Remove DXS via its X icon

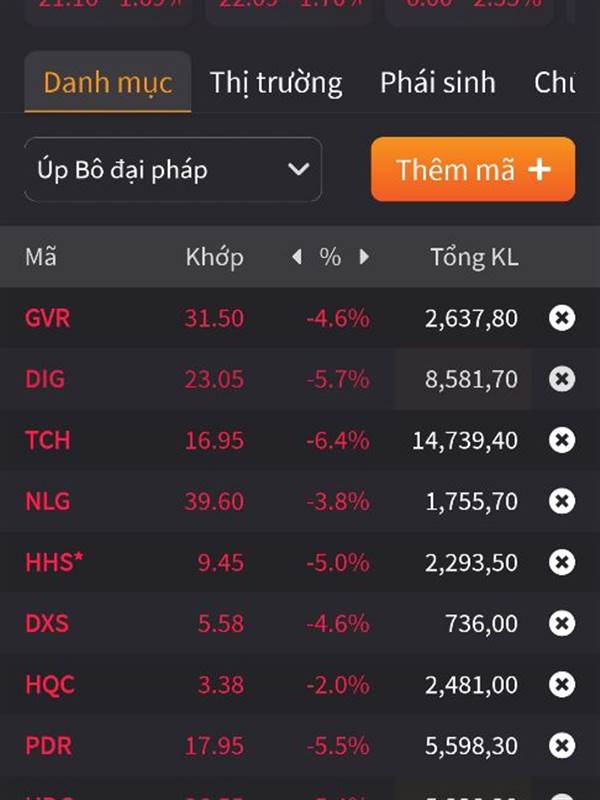[562, 623]
